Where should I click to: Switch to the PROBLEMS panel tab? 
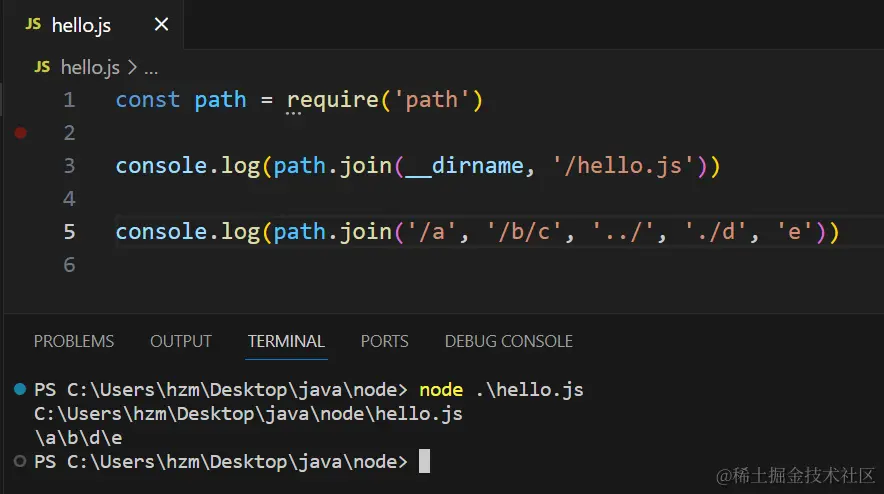(74, 341)
